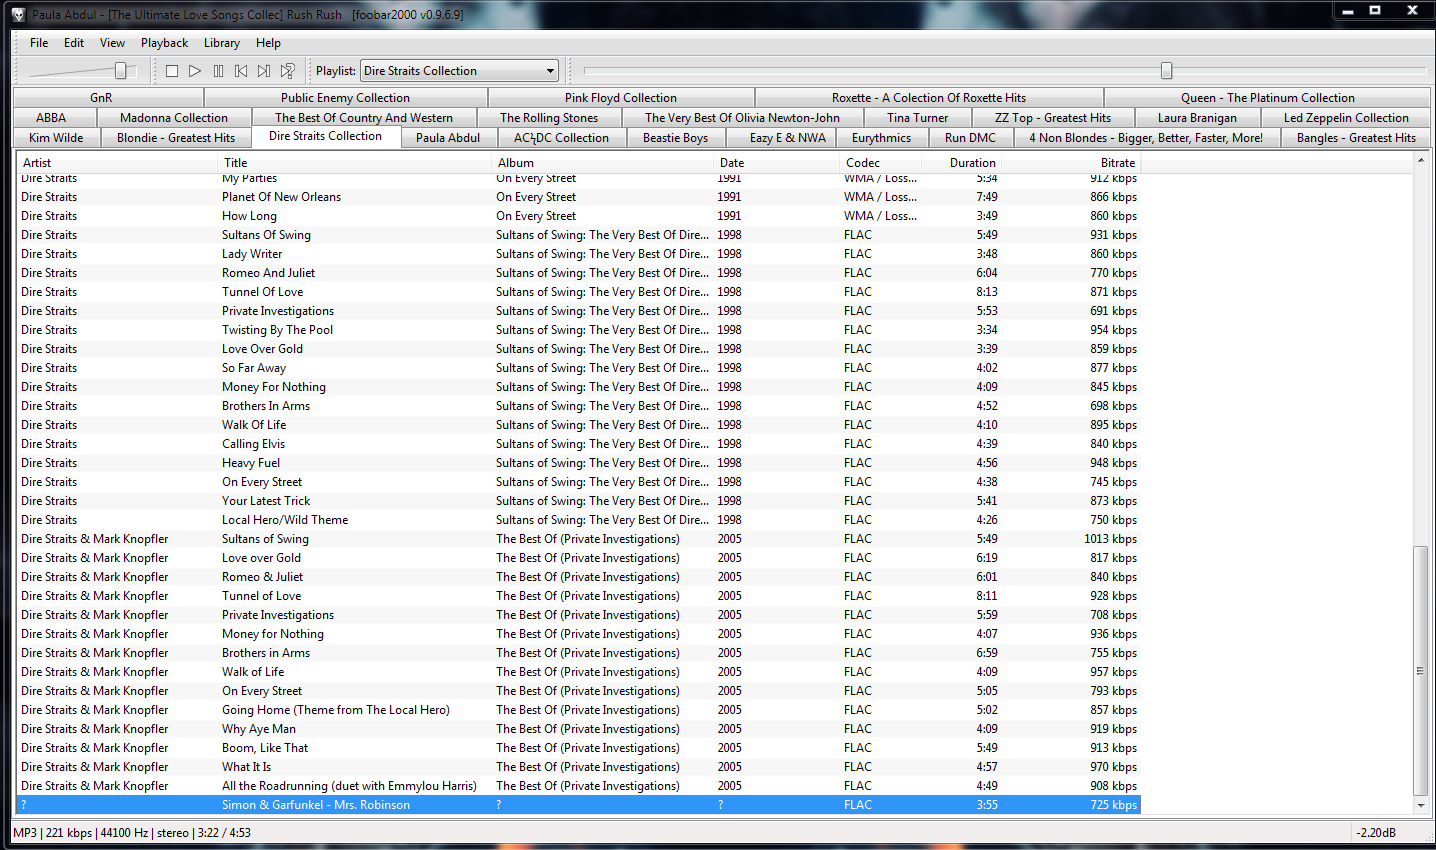Open the AC/DC Collection tab
Viewport: 1436px width, 850px height.
click(x=561, y=138)
